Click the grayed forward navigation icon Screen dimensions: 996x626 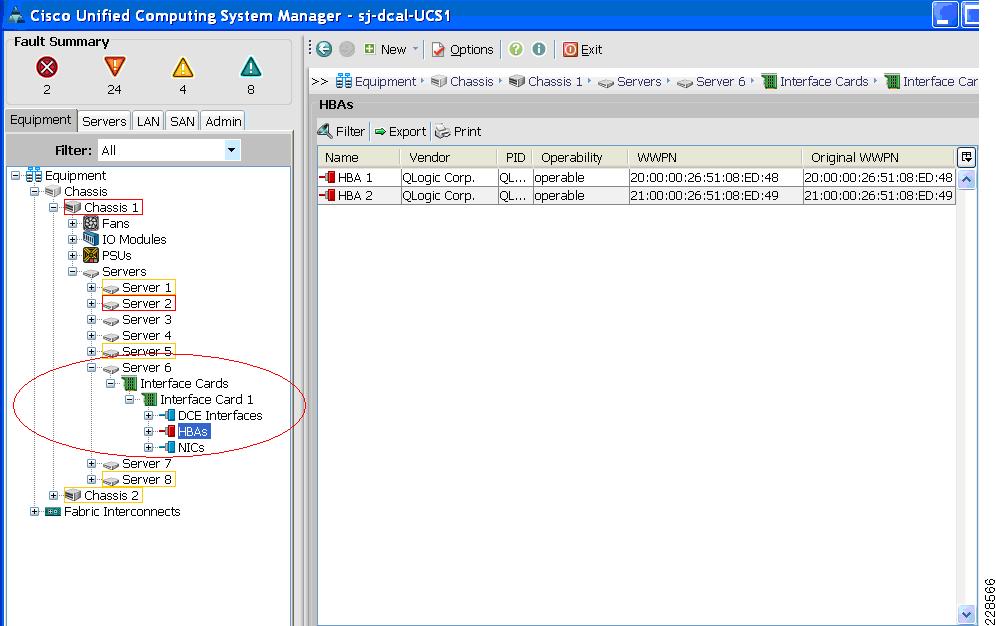[347, 49]
